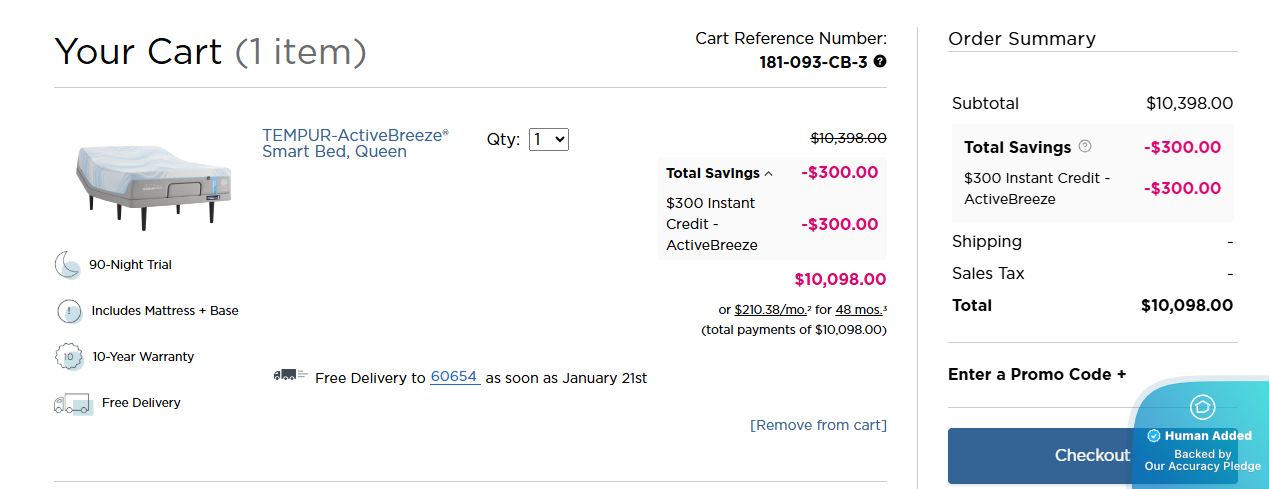Click the 90-Night Trial moon icon

pyautogui.click(x=67, y=265)
